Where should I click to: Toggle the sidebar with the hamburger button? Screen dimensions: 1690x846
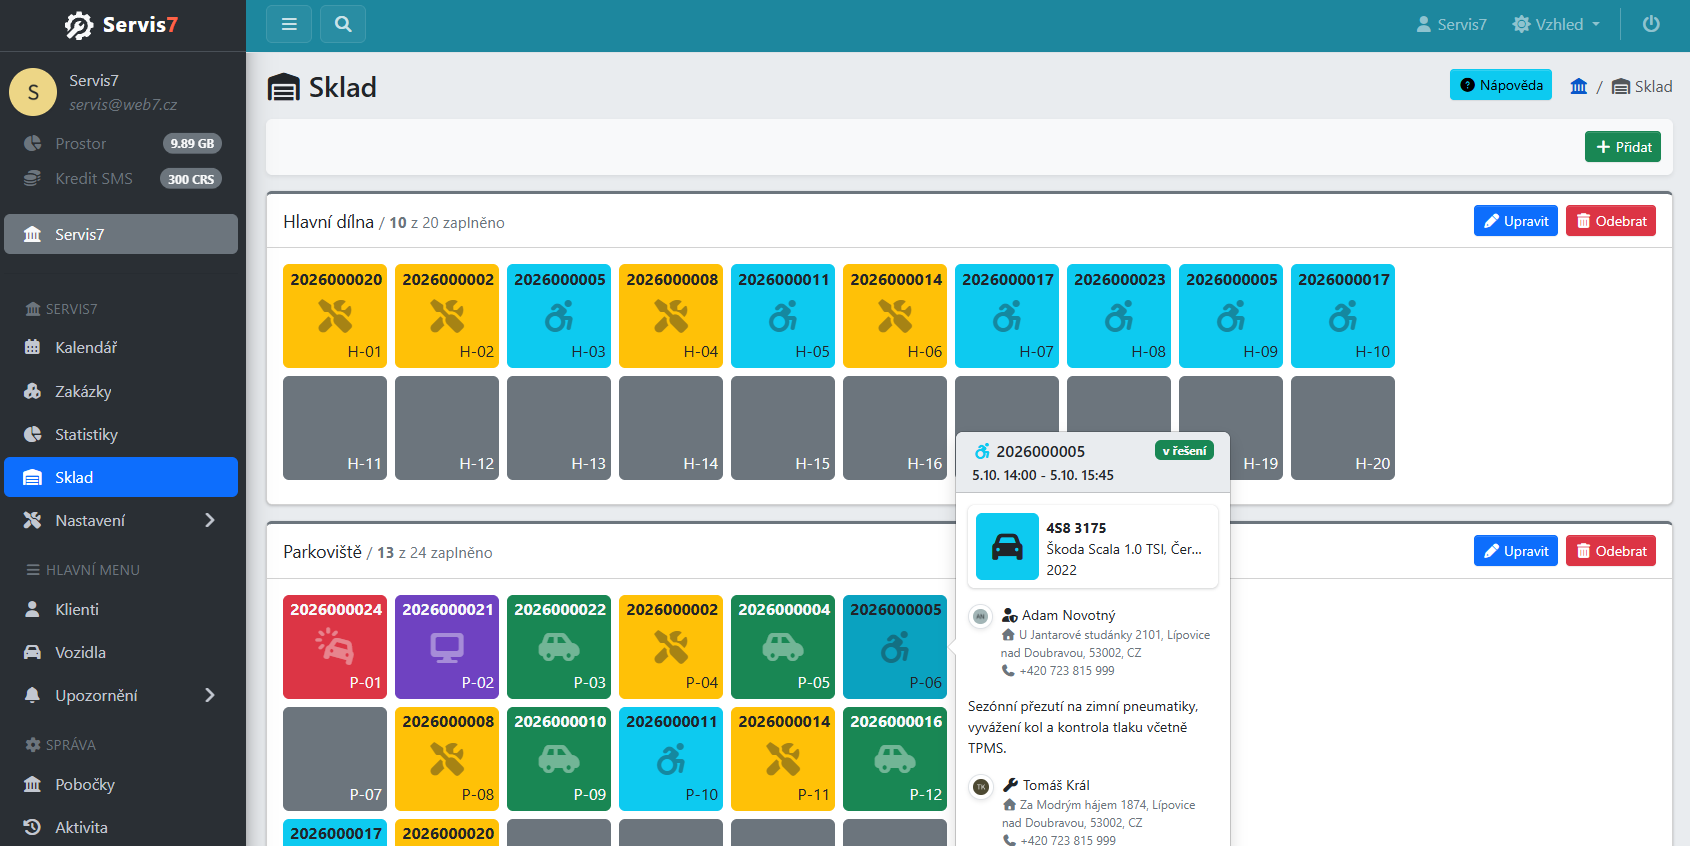[289, 24]
